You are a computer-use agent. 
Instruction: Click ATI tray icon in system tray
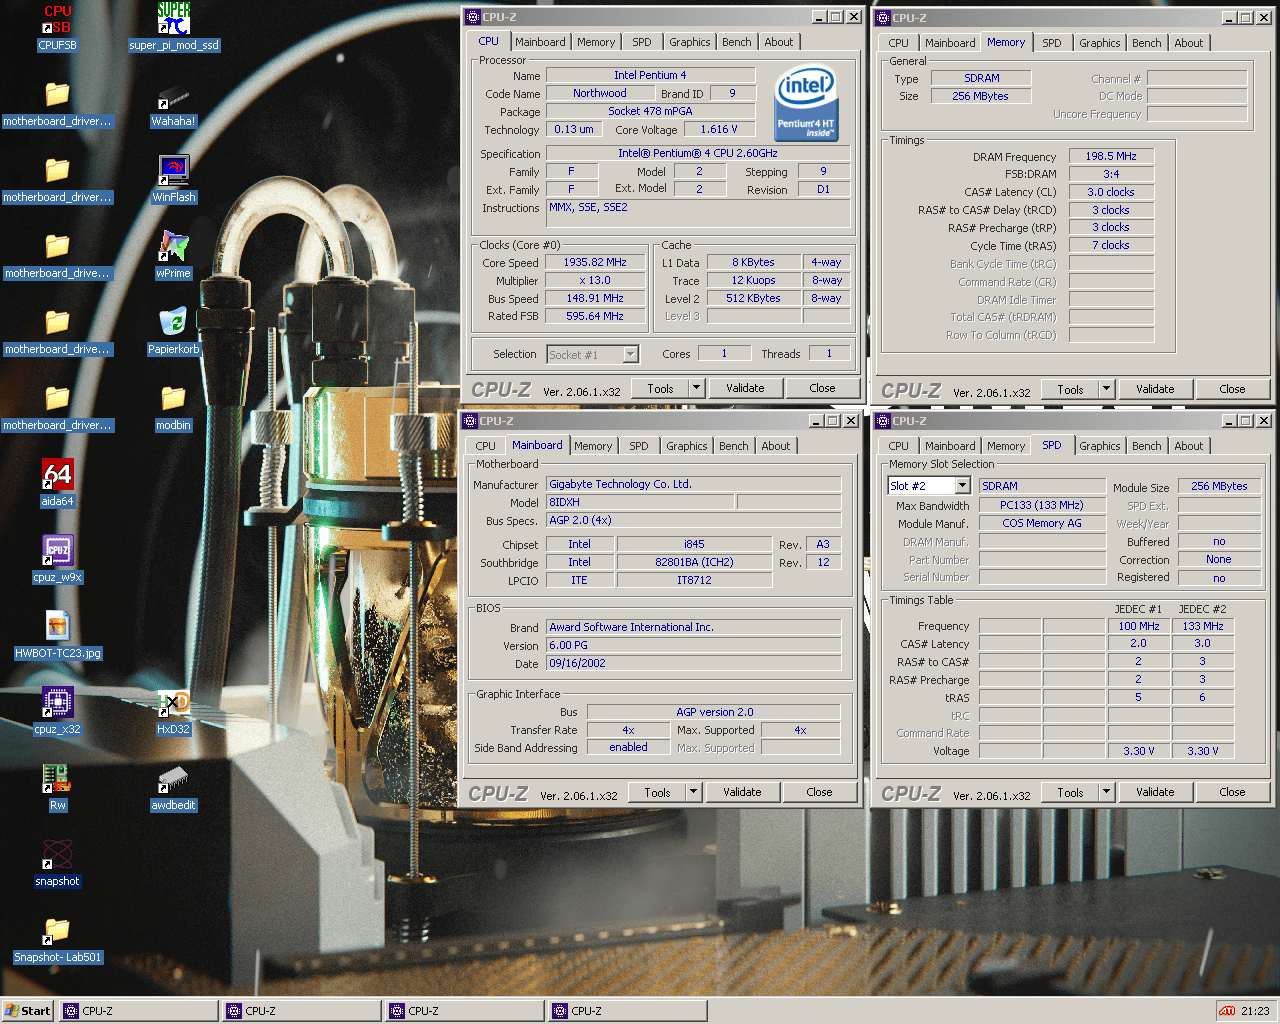click(1227, 1011)
